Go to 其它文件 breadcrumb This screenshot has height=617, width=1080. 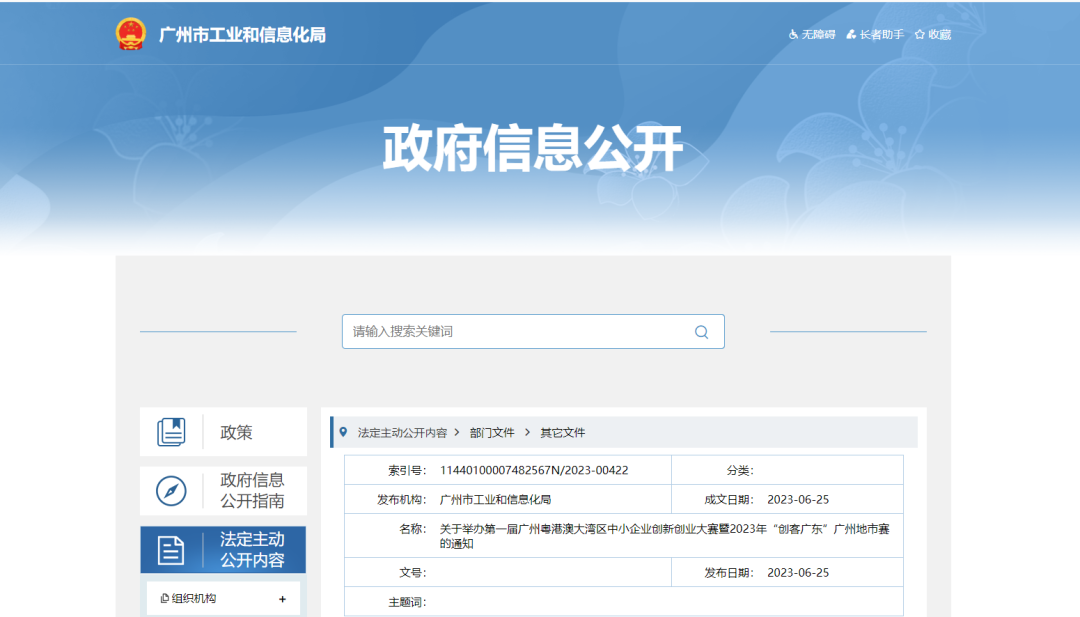click(x=563, y=432)
